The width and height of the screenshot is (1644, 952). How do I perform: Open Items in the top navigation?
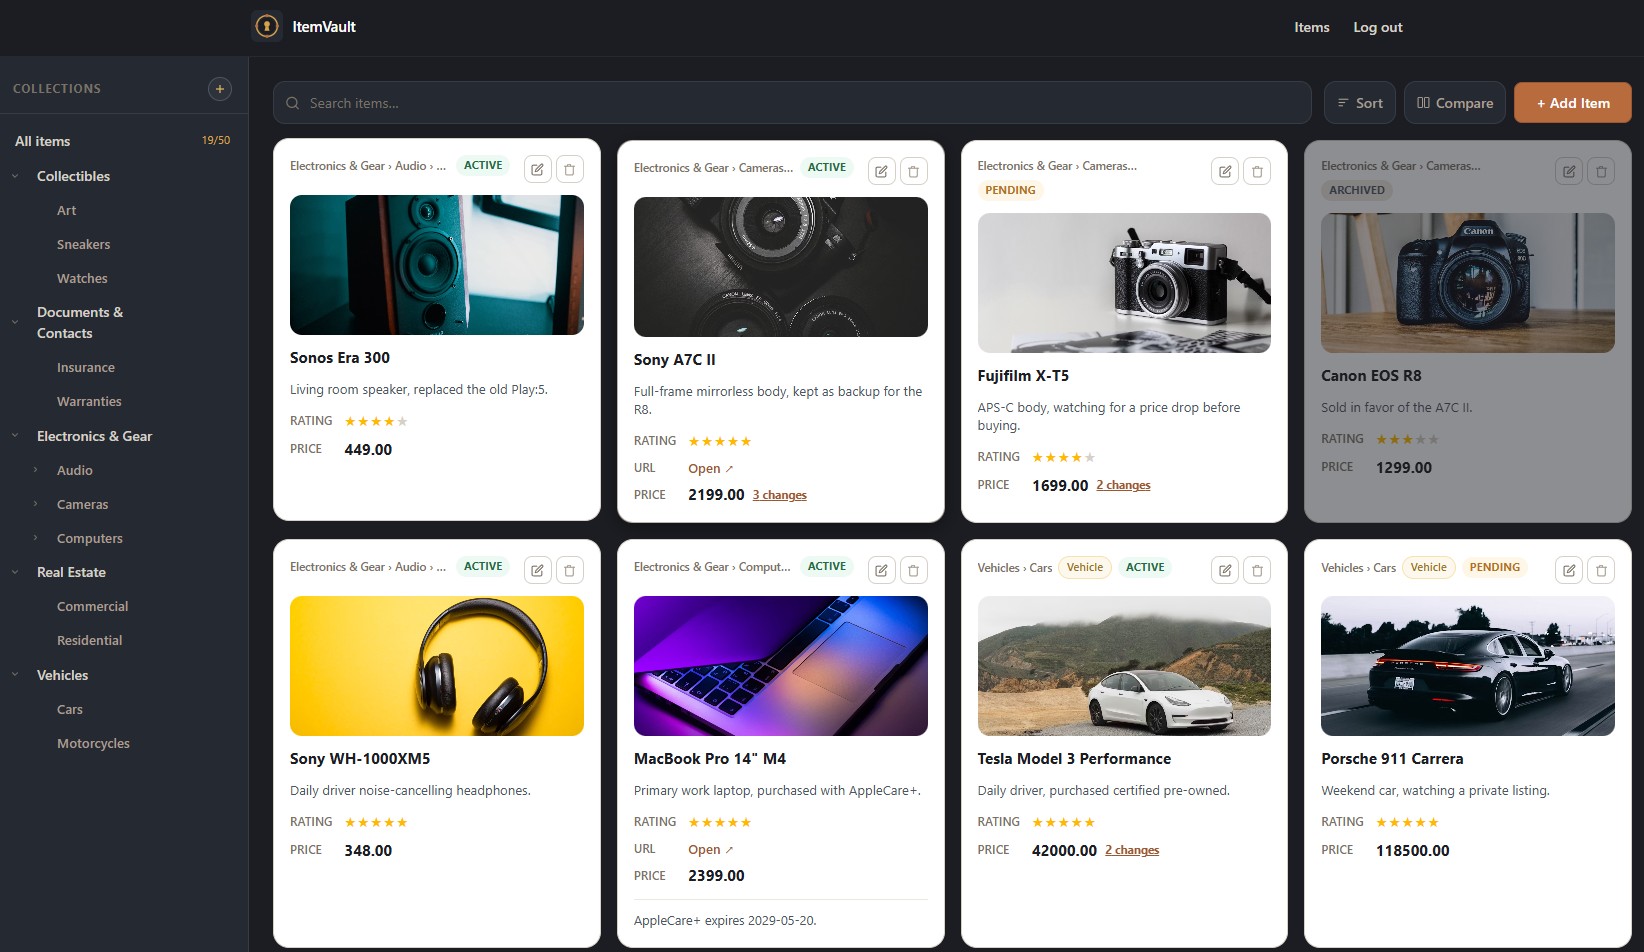(1311, 27)
